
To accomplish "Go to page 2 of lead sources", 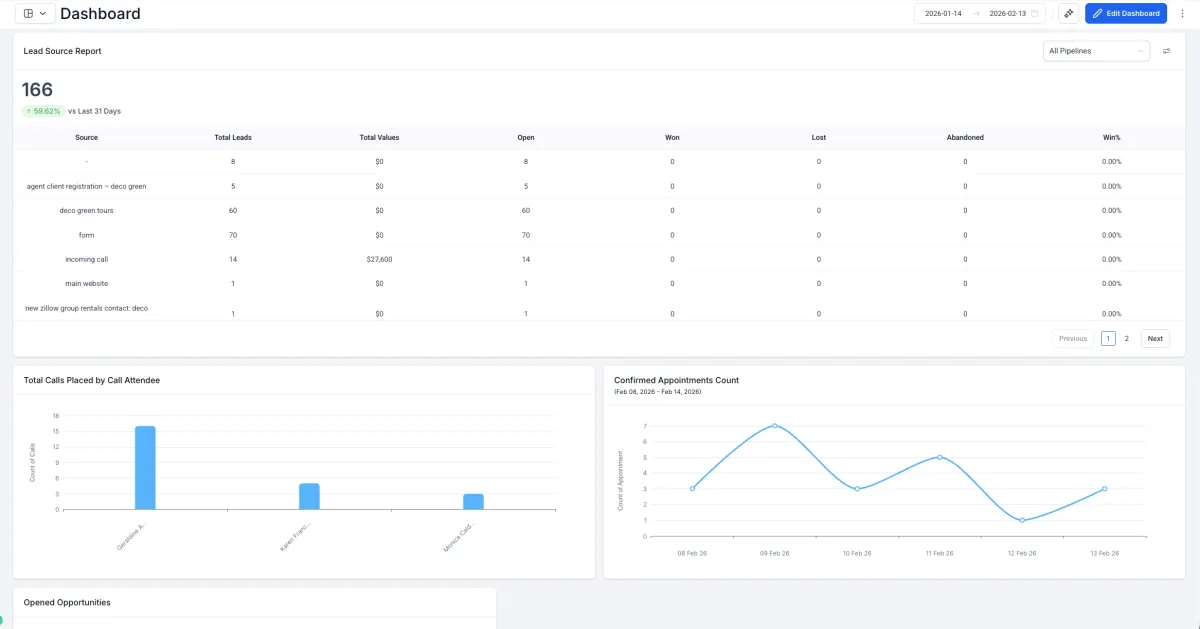I will tap(1127, 339).
